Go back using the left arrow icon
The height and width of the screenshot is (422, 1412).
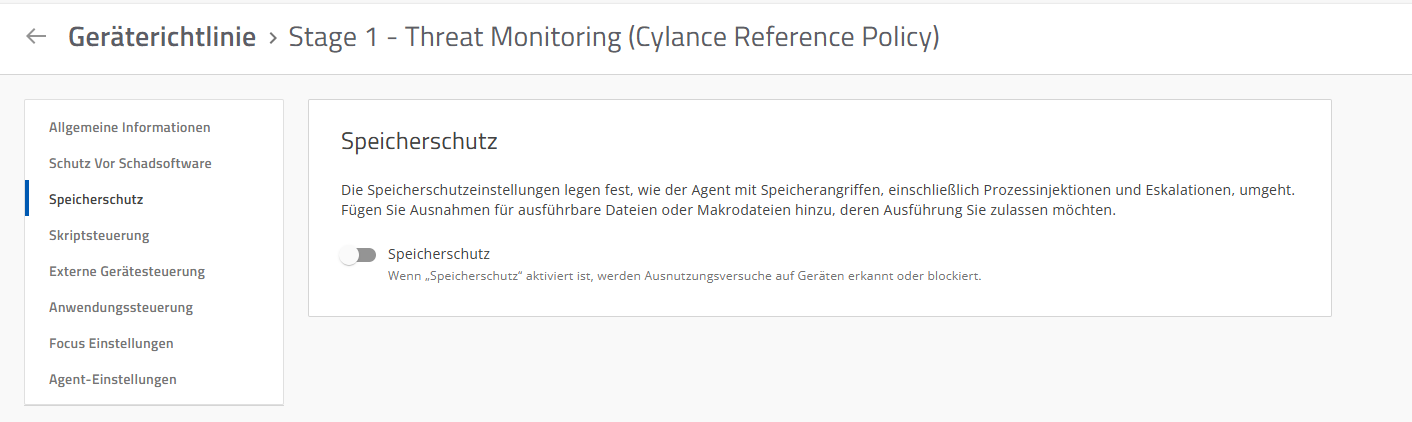[36, 37]
